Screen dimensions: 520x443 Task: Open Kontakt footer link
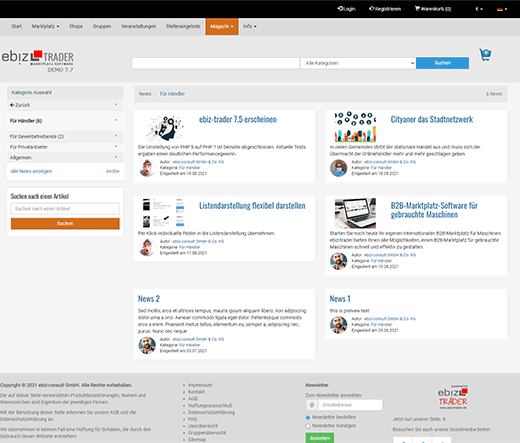tap(196, 392)
